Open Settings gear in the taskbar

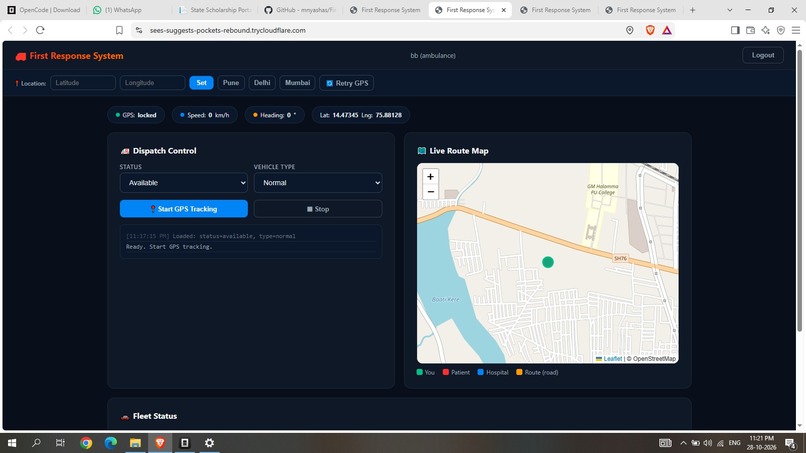[x=209, y=443]
